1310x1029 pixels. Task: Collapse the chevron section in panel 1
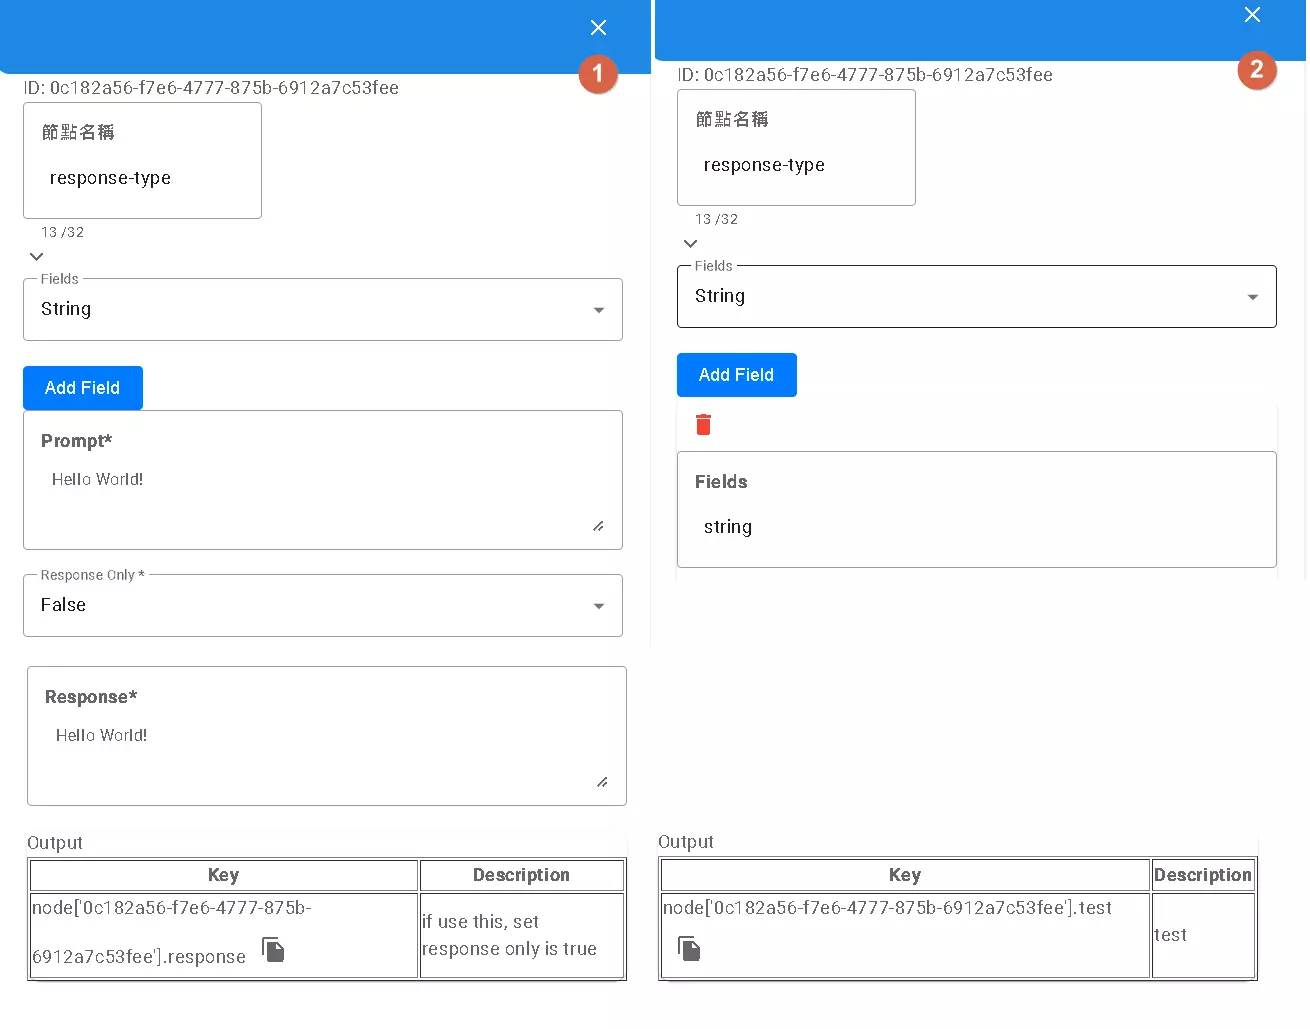click(x=37, y=257)
